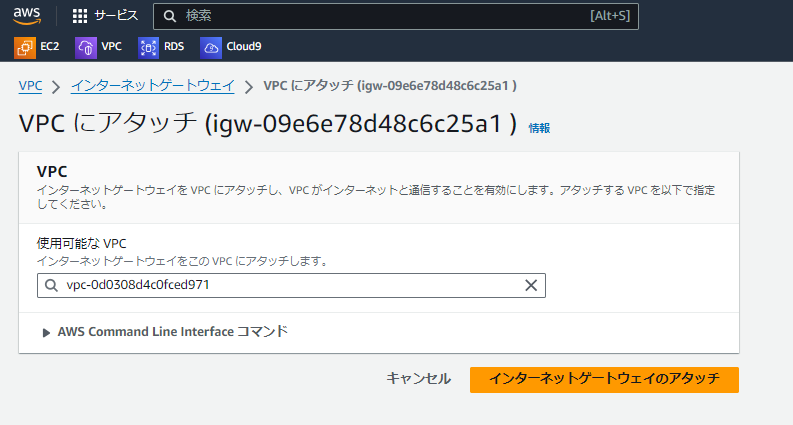793x425 pixels.
Task: Click インターネットゲートウェイのアタッチ button
Action: tap(604, 379)
